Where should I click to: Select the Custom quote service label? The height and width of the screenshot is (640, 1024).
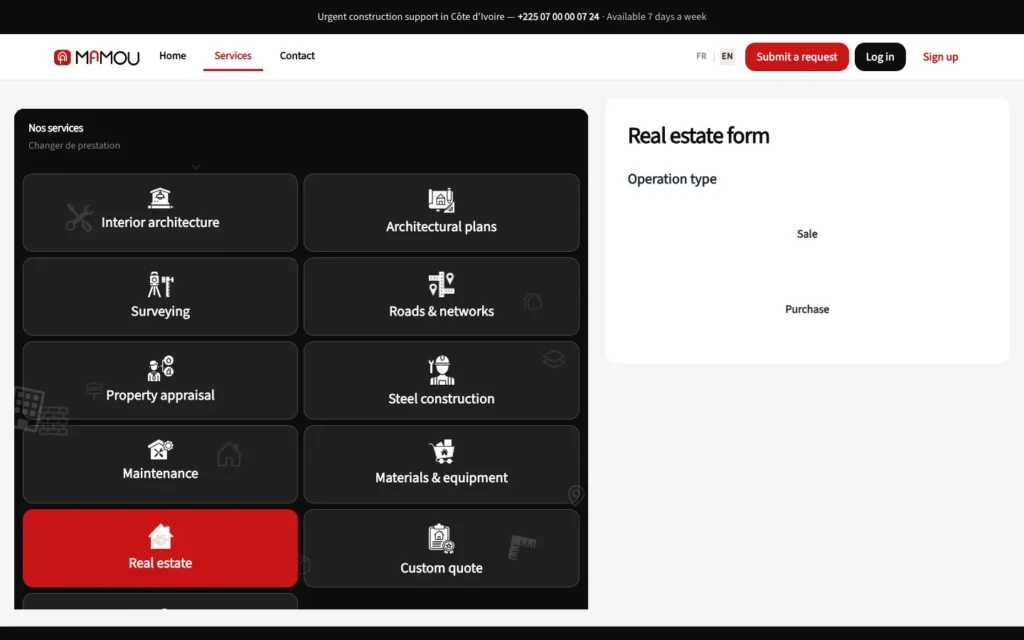tap(441, 568)
